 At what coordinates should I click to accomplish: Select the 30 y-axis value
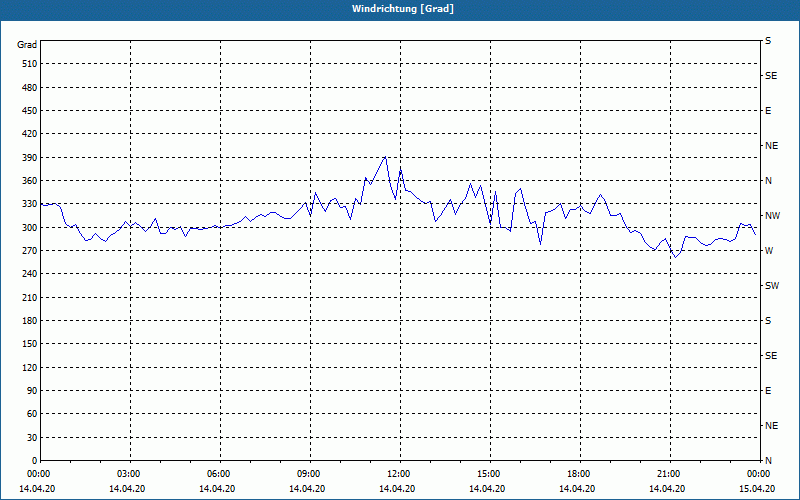point(32,438)
